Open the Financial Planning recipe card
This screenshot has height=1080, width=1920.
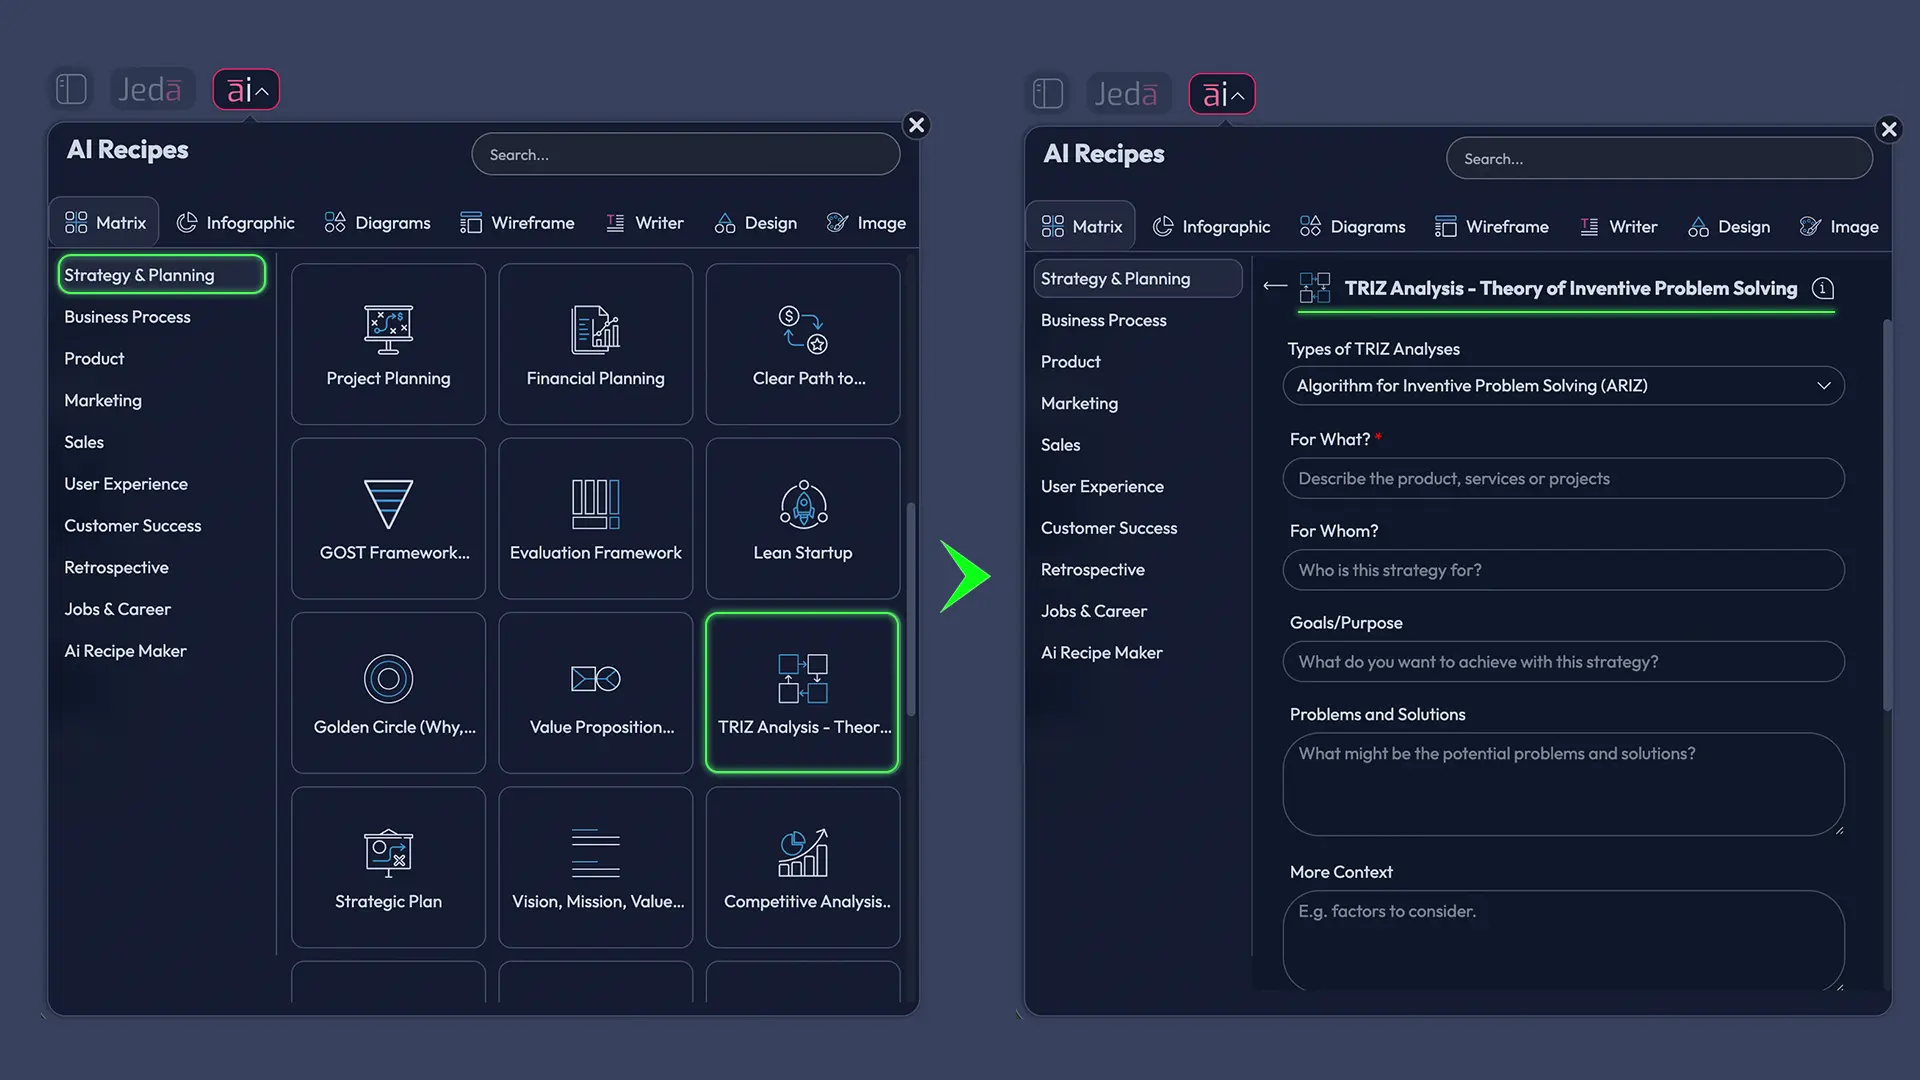click(595, 344)
